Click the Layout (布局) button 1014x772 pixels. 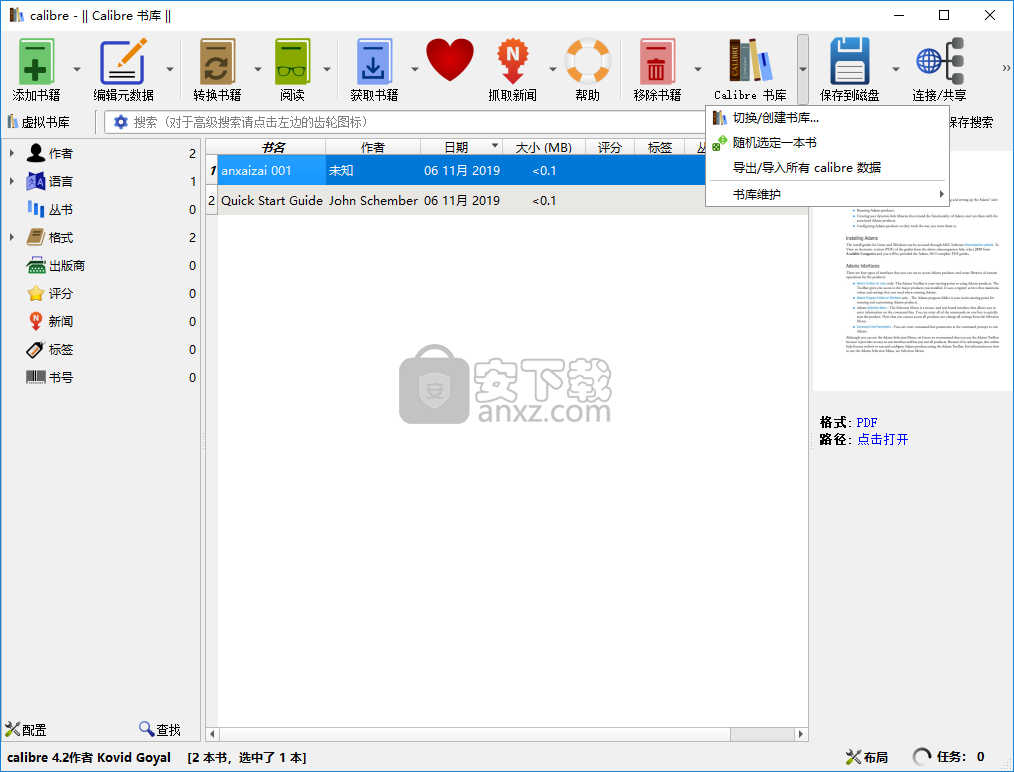867,757
